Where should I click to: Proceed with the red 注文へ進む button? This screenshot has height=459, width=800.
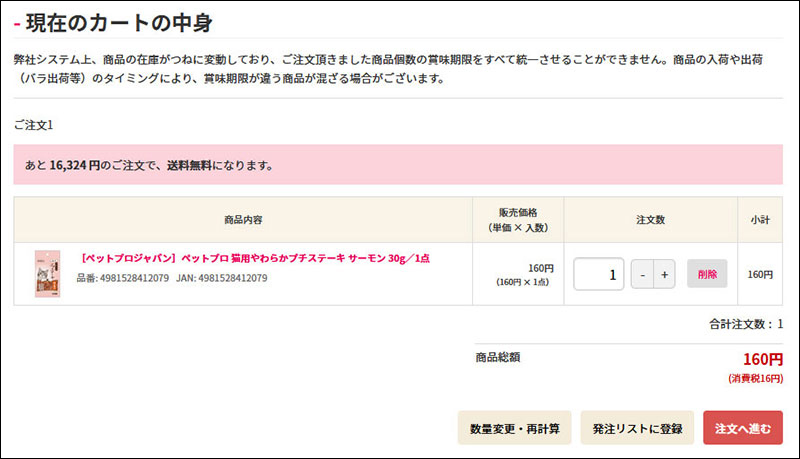[743, 428]
